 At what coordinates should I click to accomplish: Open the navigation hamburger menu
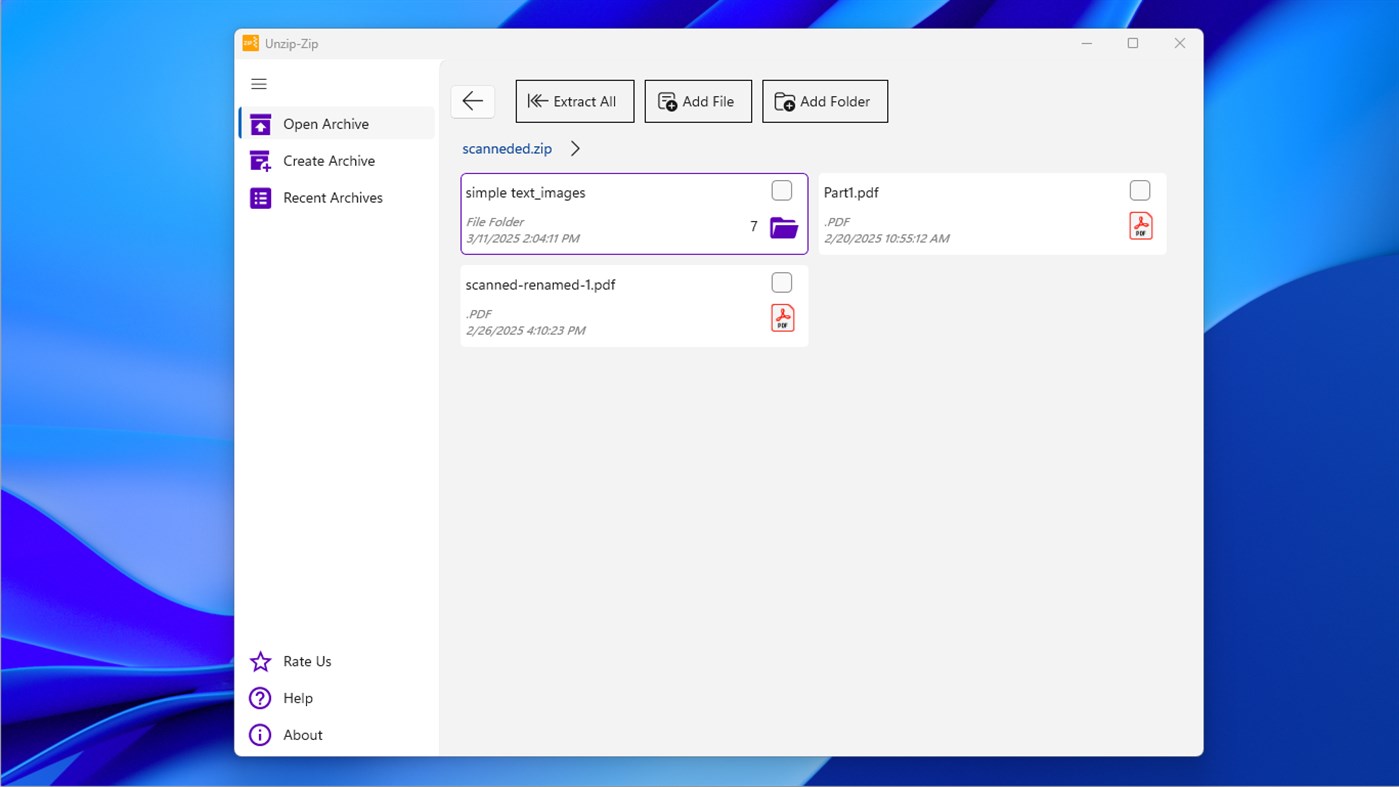tap(259, 84)
